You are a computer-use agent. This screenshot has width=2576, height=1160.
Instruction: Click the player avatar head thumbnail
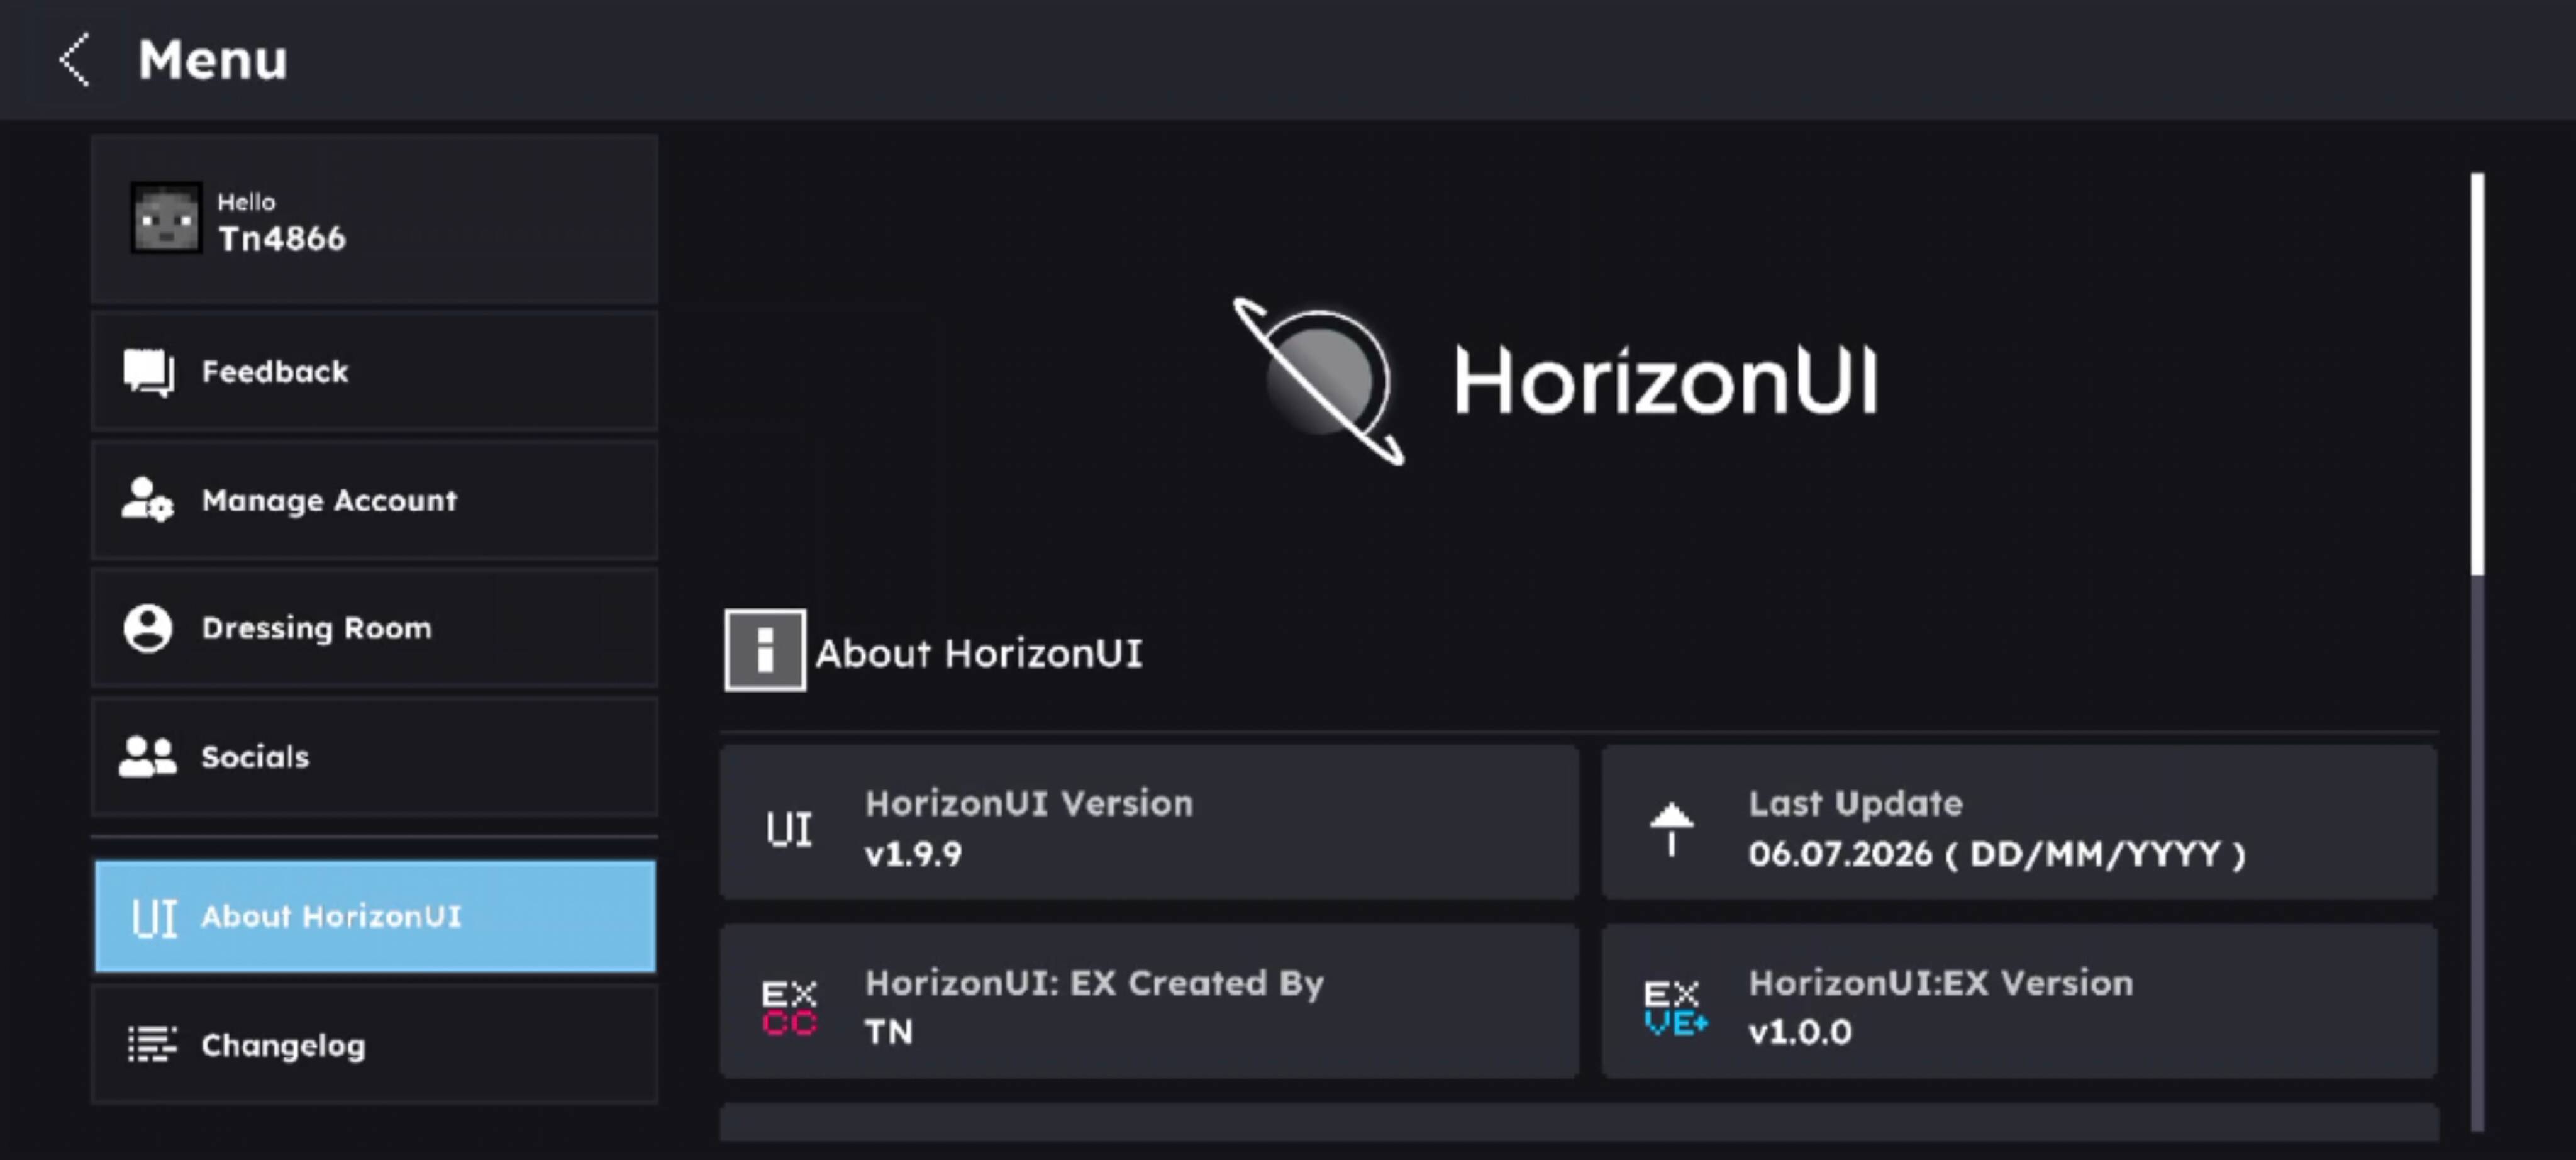coord(166,218)
